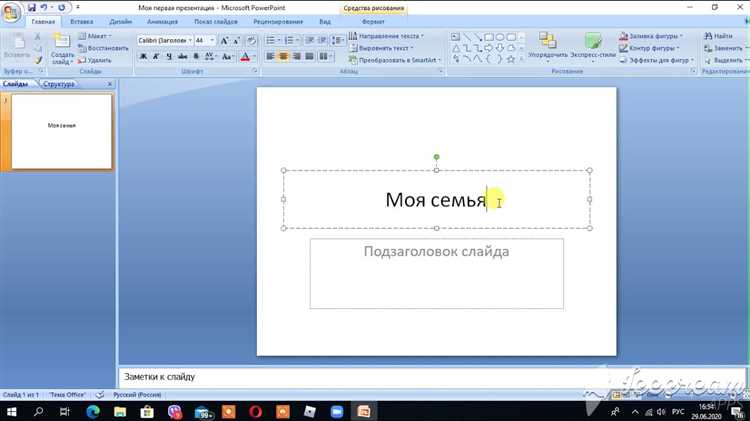
Task: Open the Windows Start menu
Action: point(11,411)
